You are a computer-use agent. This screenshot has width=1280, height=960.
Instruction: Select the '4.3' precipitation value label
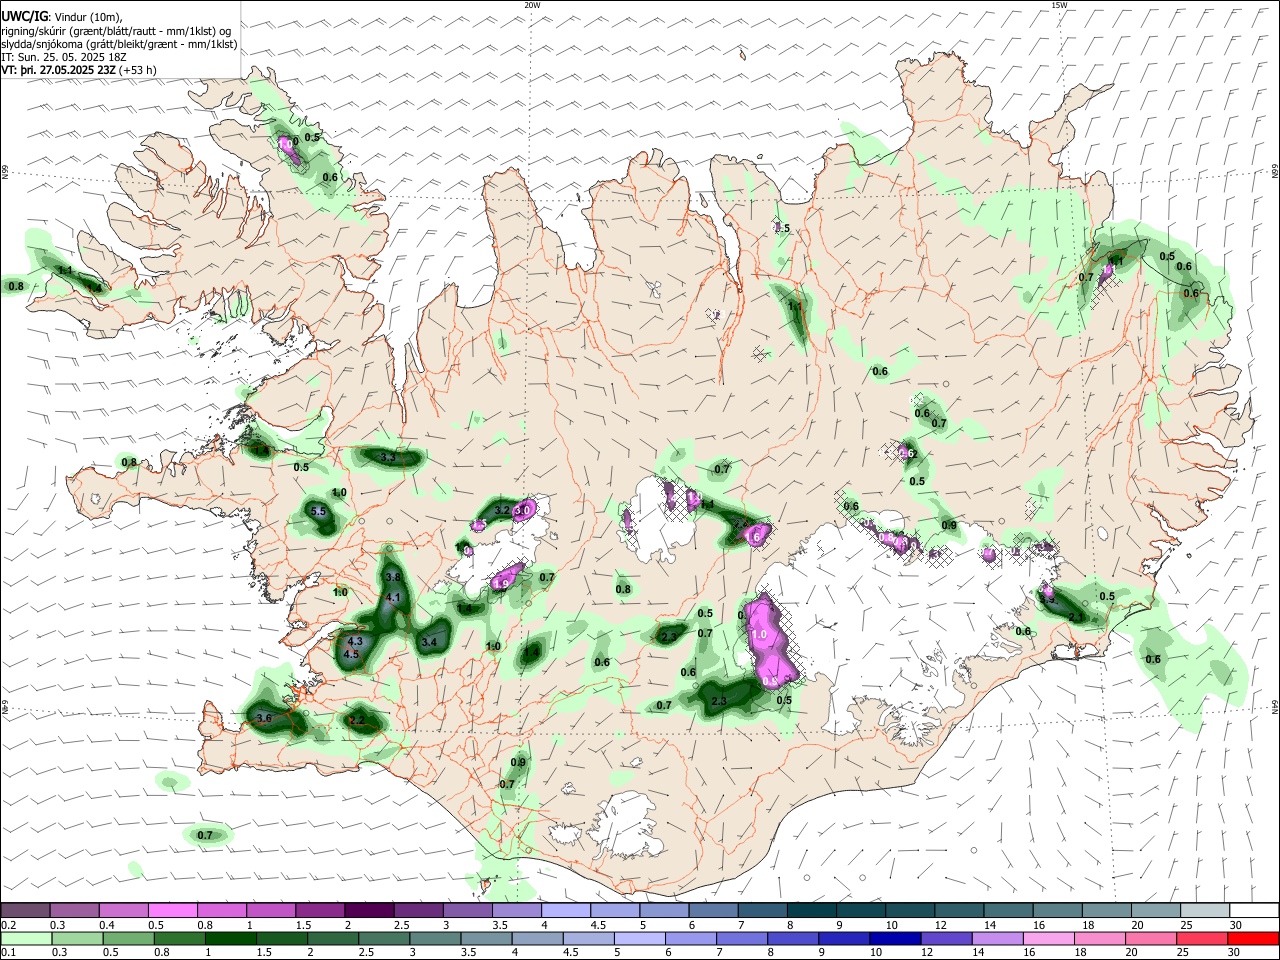pos(354,642)
